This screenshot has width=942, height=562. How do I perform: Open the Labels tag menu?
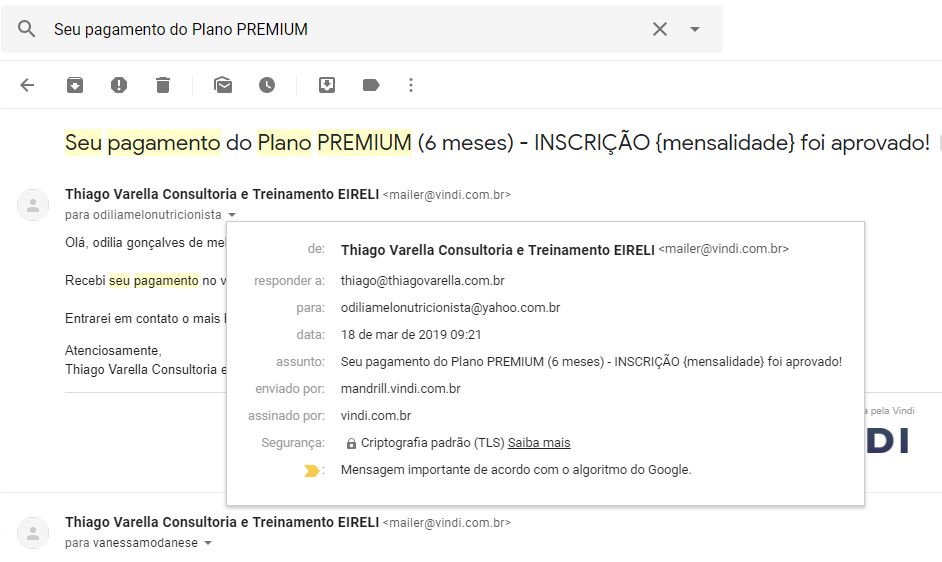tap(371, 85)
